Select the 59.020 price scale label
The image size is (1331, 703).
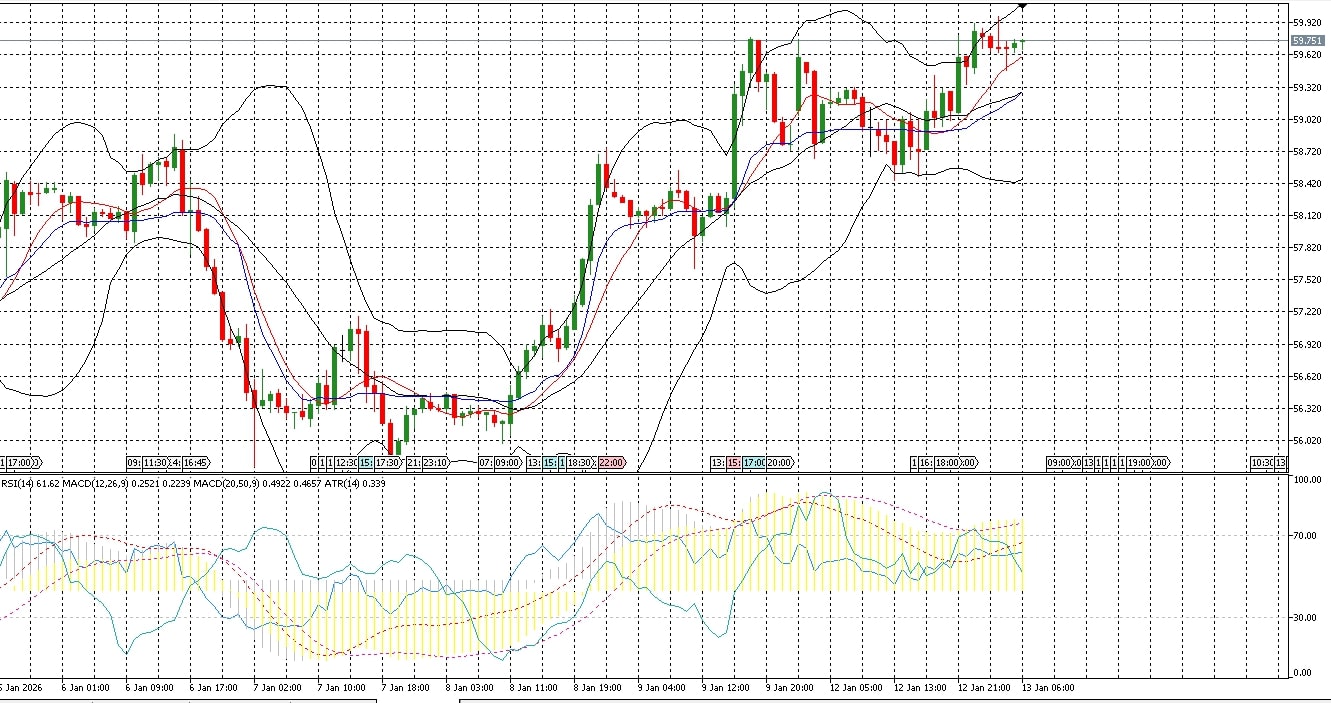(1305, 120)
